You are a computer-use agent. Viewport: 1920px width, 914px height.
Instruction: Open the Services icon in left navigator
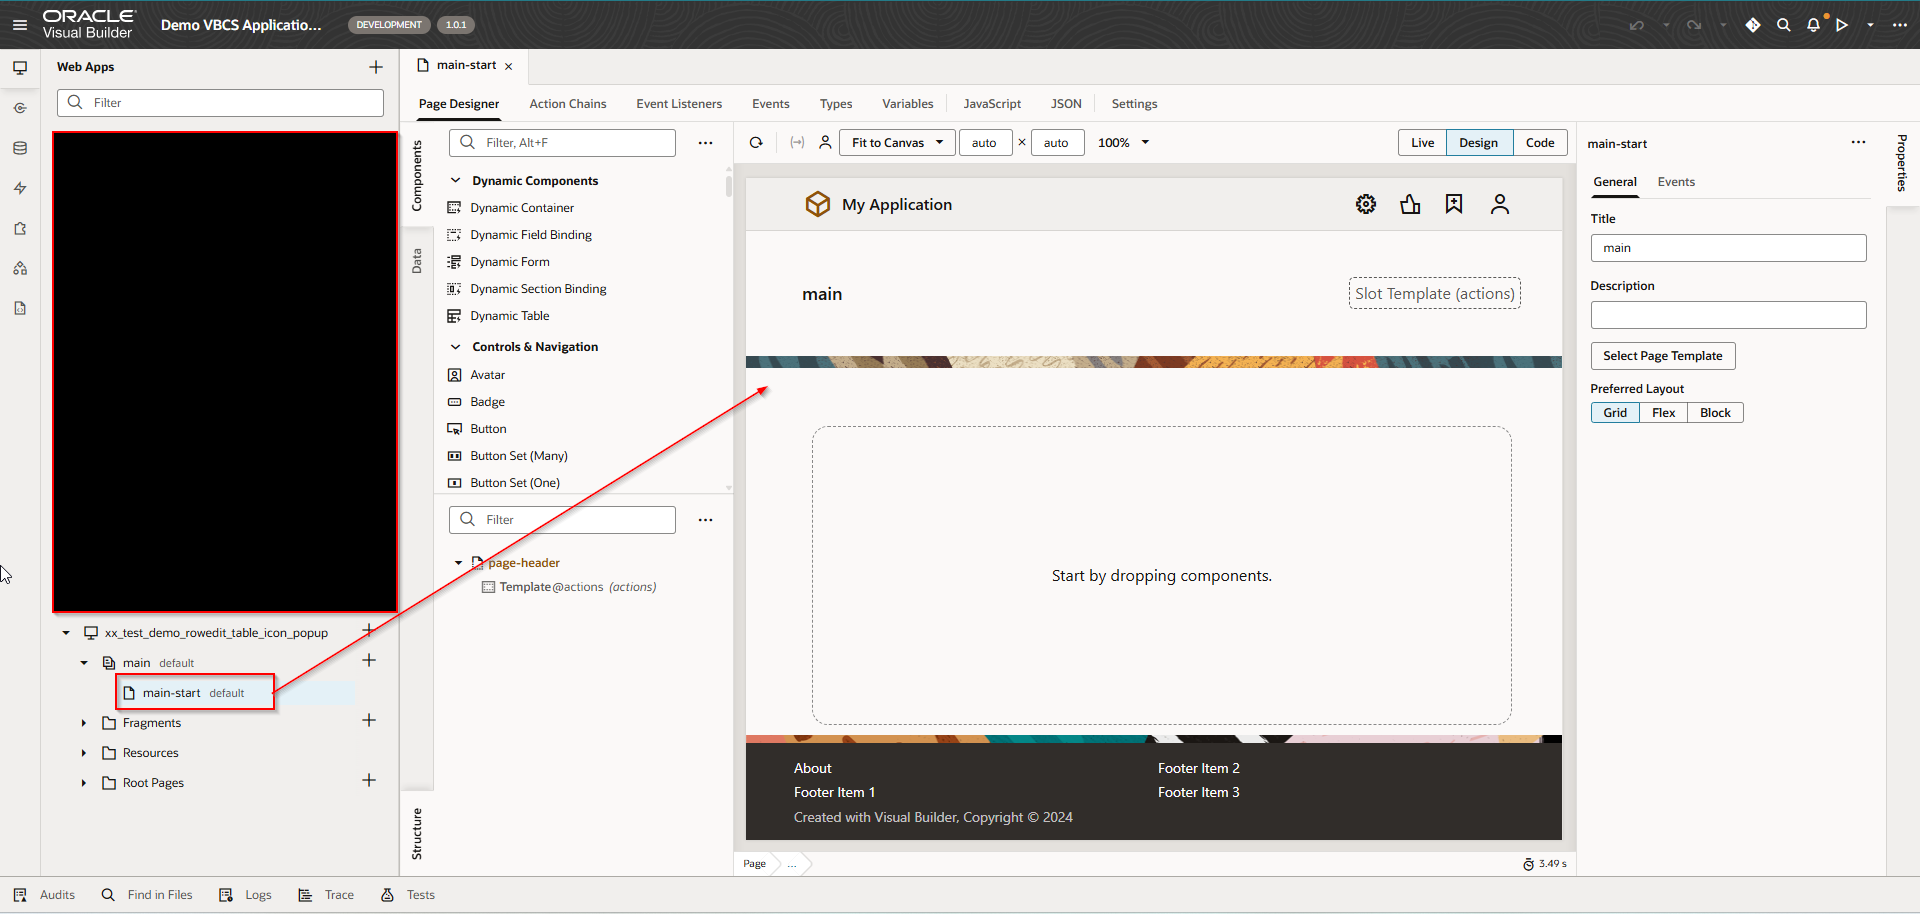(x=20, y=108)
